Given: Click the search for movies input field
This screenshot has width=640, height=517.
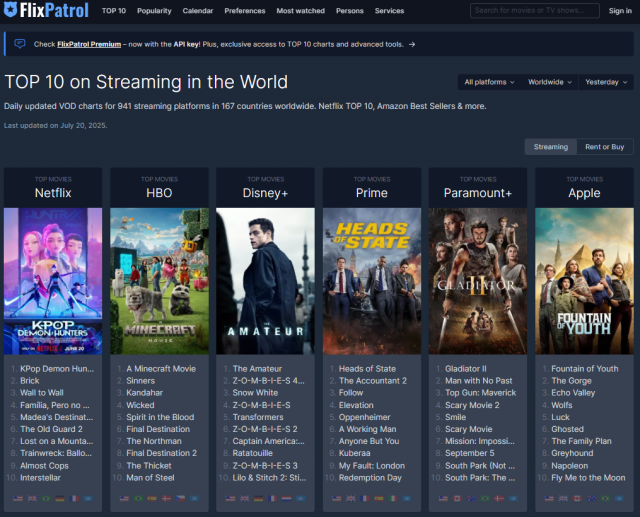Looking at the screenshot, I should (x=535, y=11).
